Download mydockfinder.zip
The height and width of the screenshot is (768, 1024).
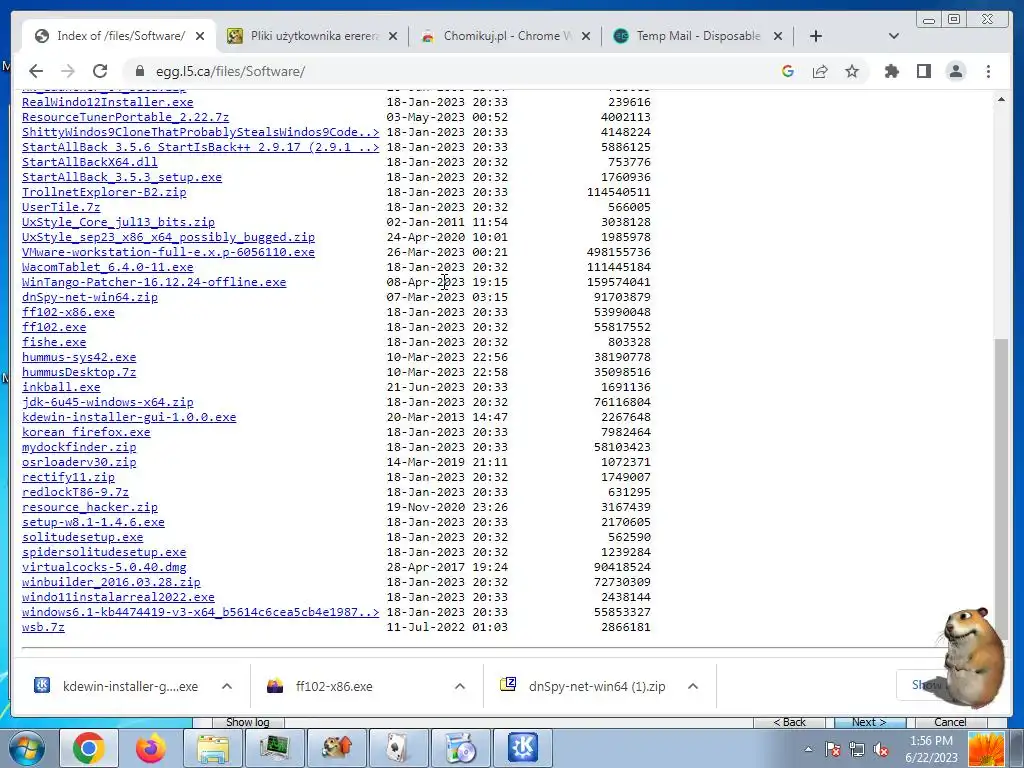[79, 447]
